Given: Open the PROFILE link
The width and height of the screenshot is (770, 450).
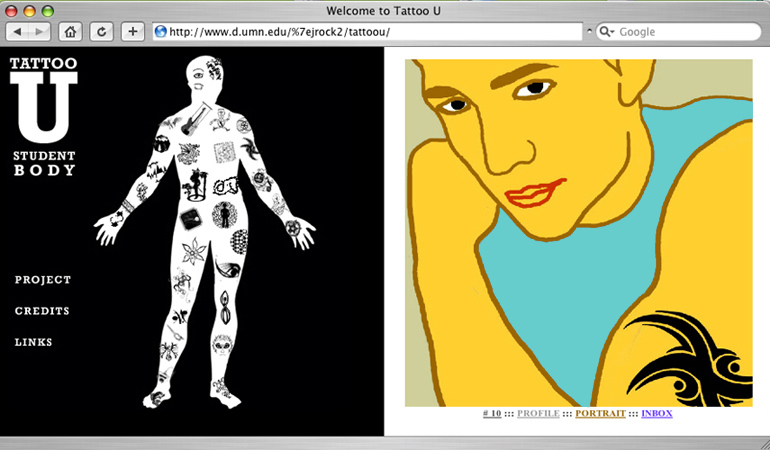Looking at the screenshot, I should 538,413.
